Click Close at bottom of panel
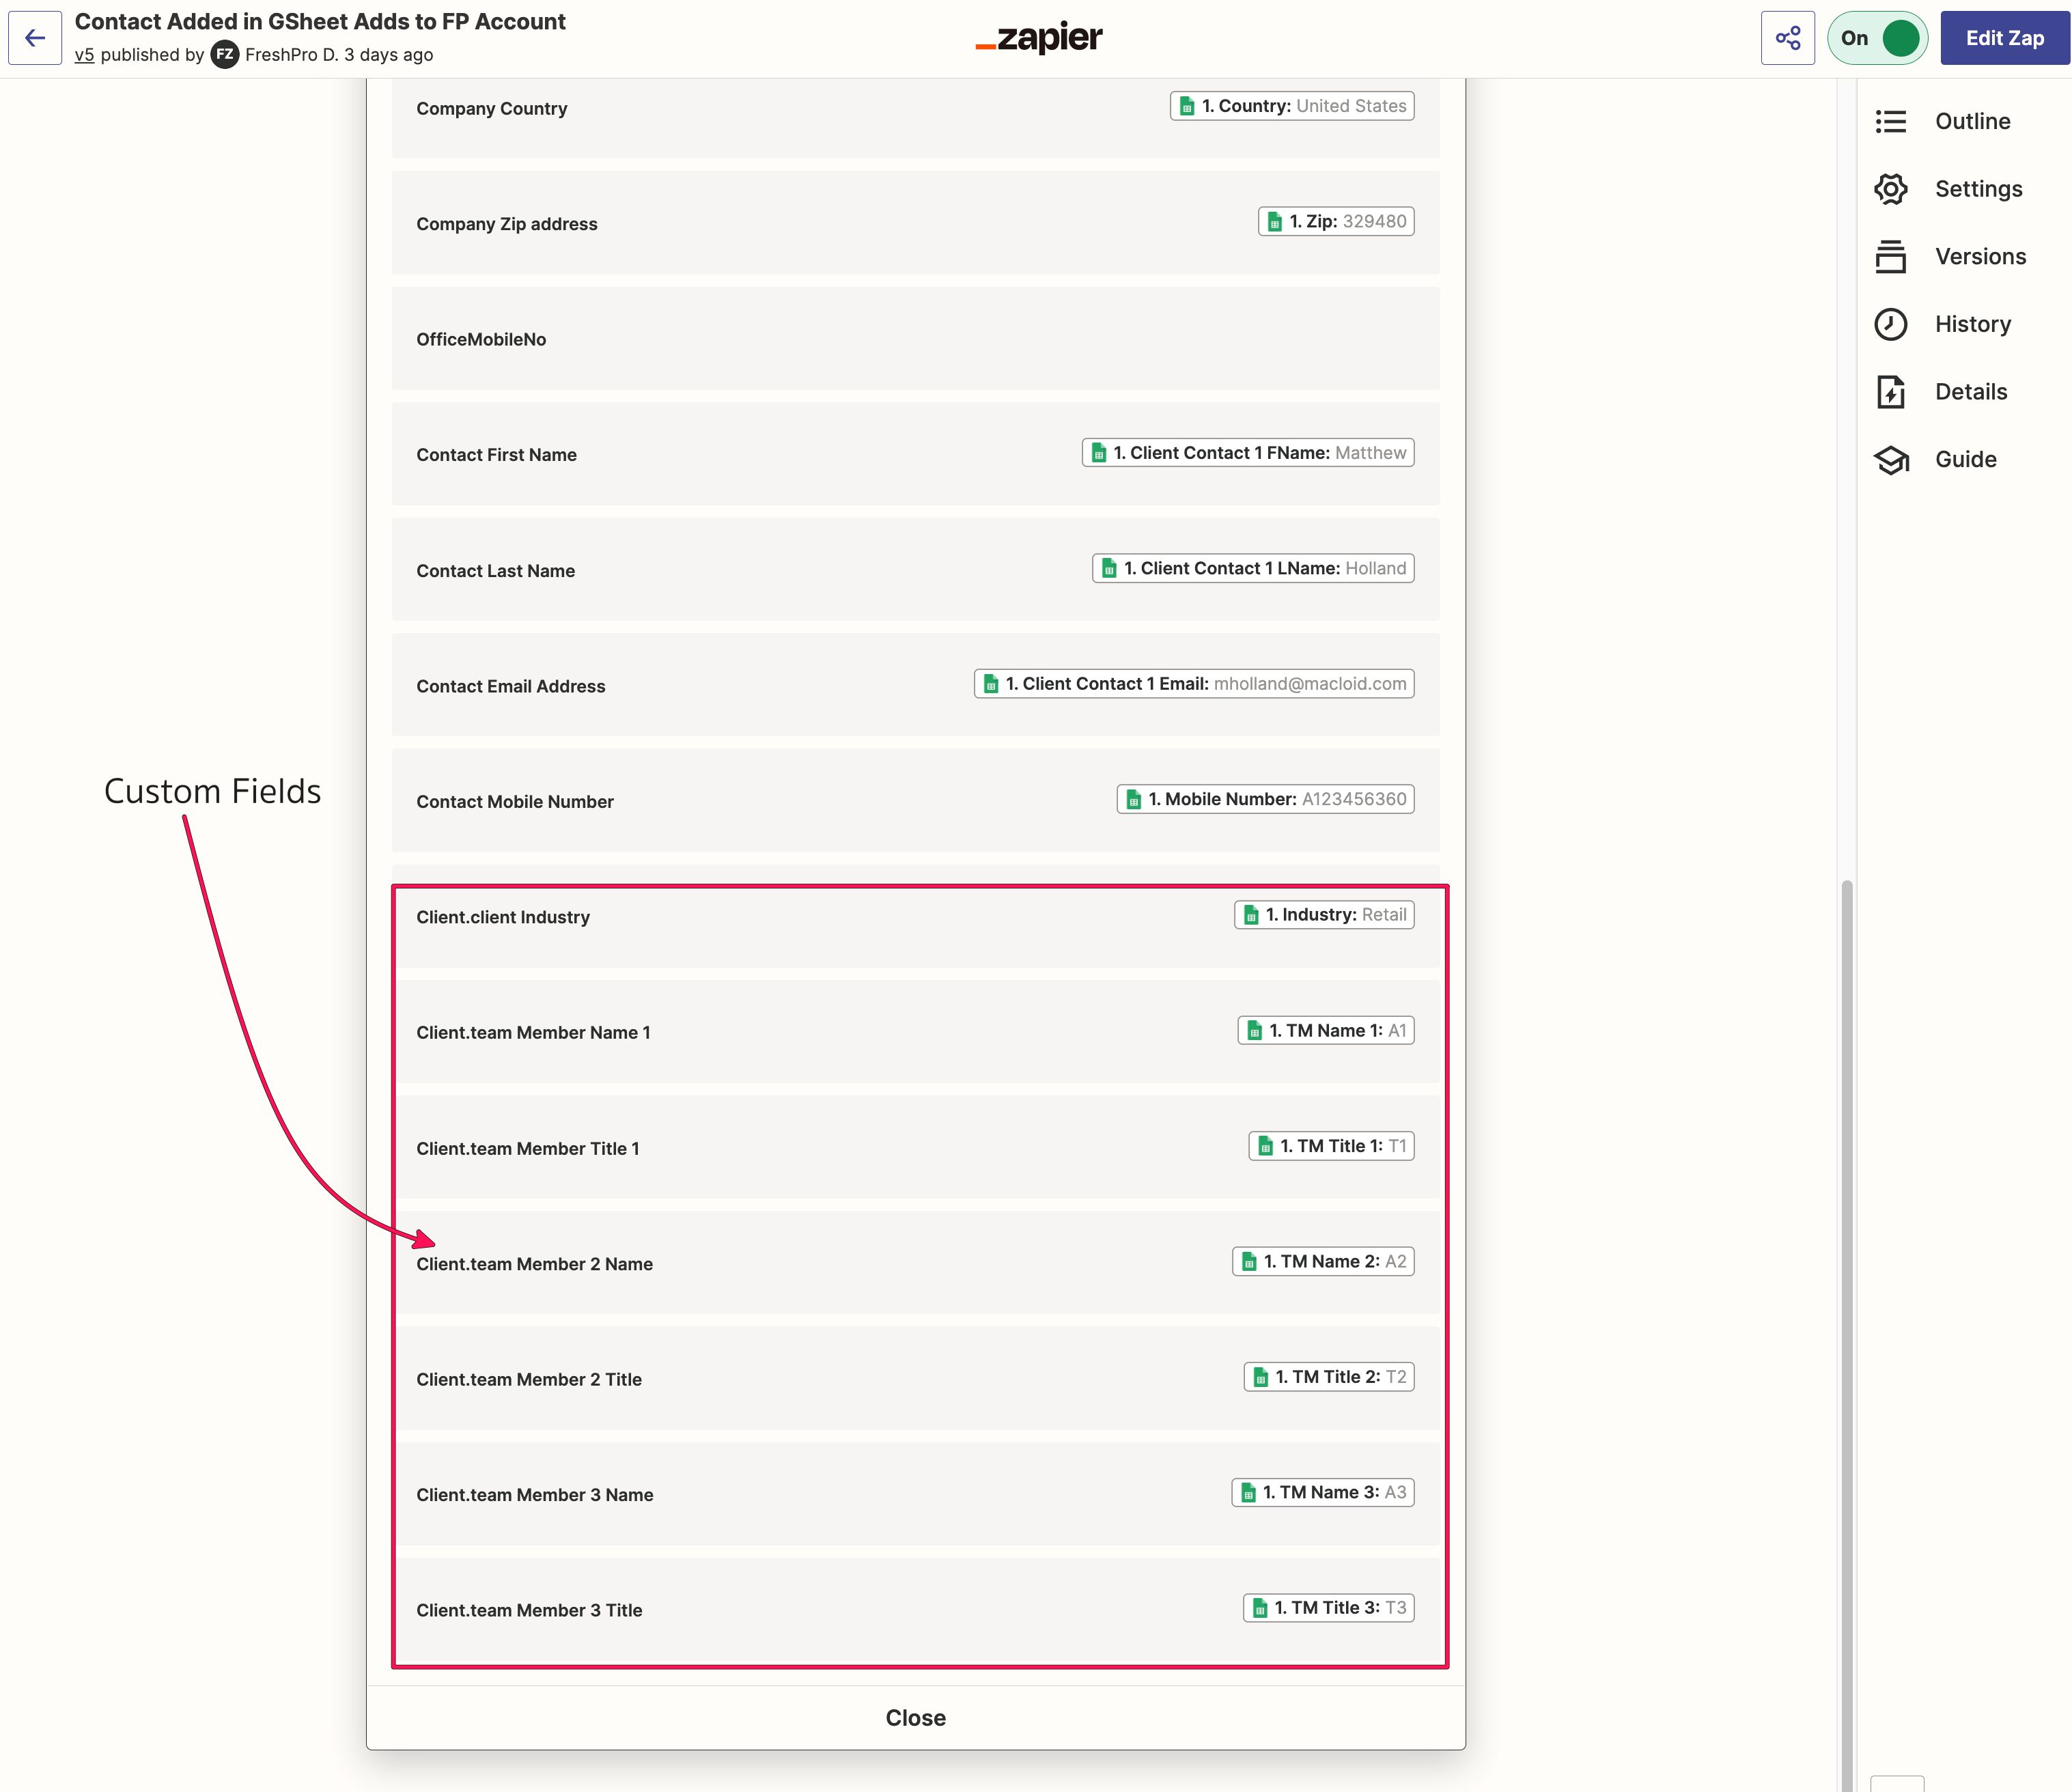The height and width of the screenshot is (1792, 2072). click(x=915, y=1717)
